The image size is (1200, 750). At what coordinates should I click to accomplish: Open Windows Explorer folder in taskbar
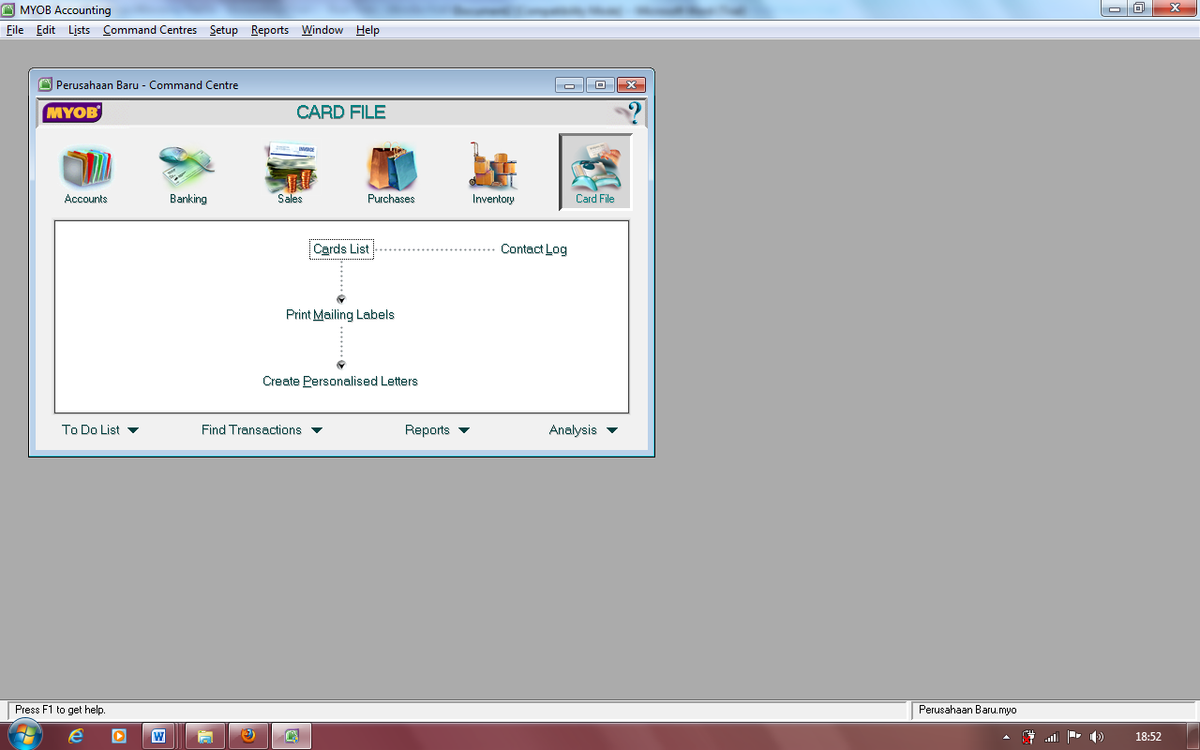[205, 736]
